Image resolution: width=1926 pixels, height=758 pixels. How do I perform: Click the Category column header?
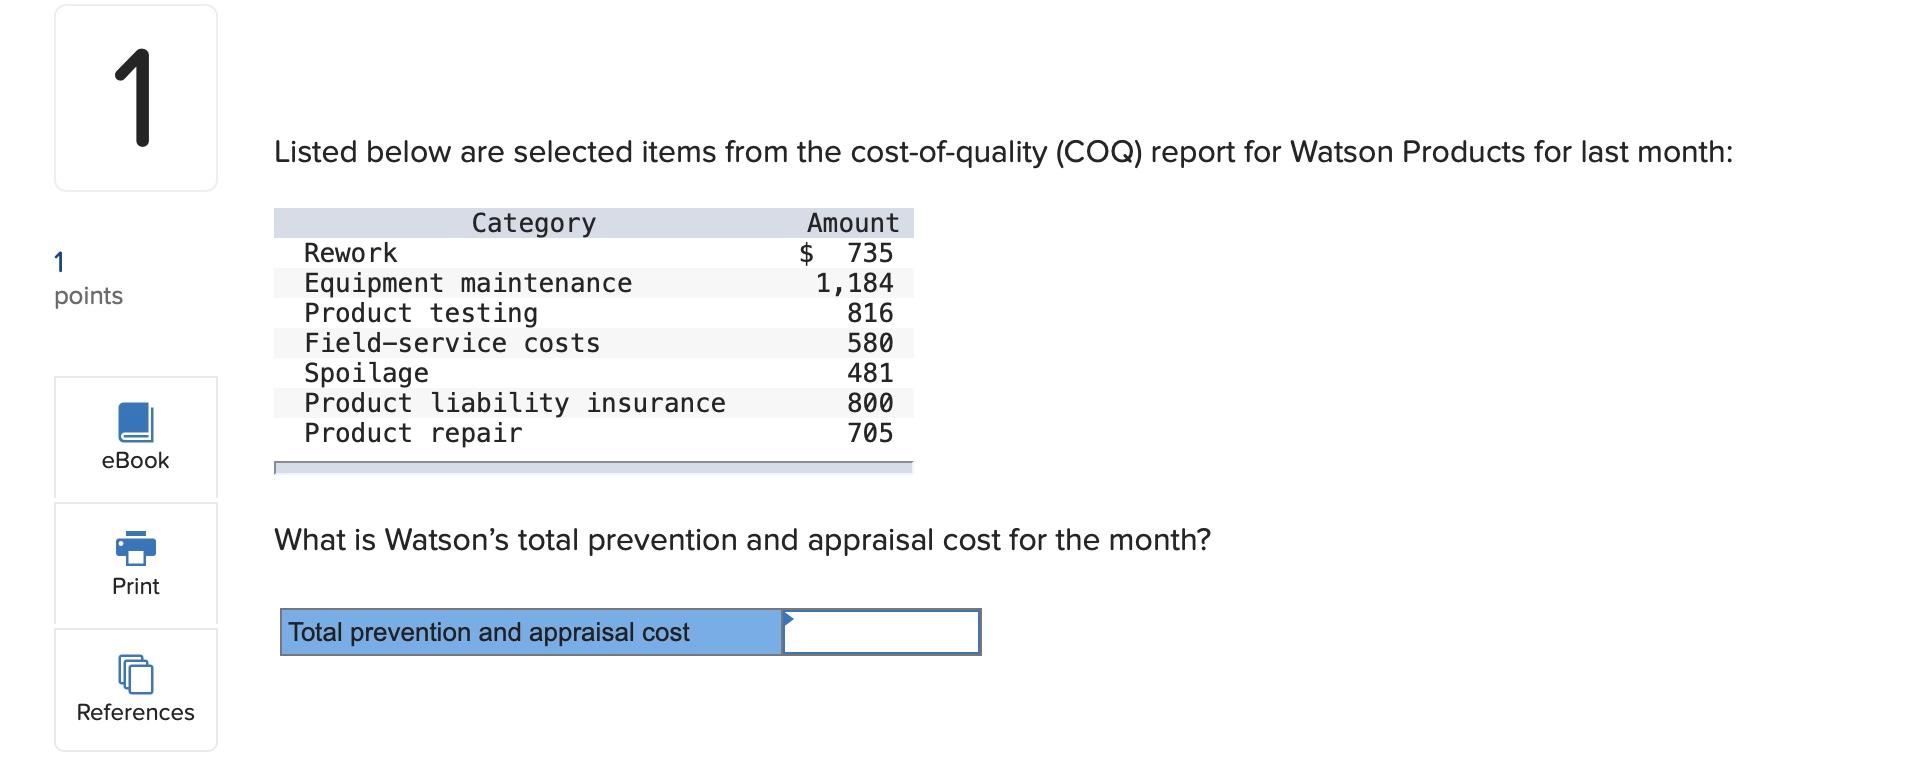pos(532,222)
